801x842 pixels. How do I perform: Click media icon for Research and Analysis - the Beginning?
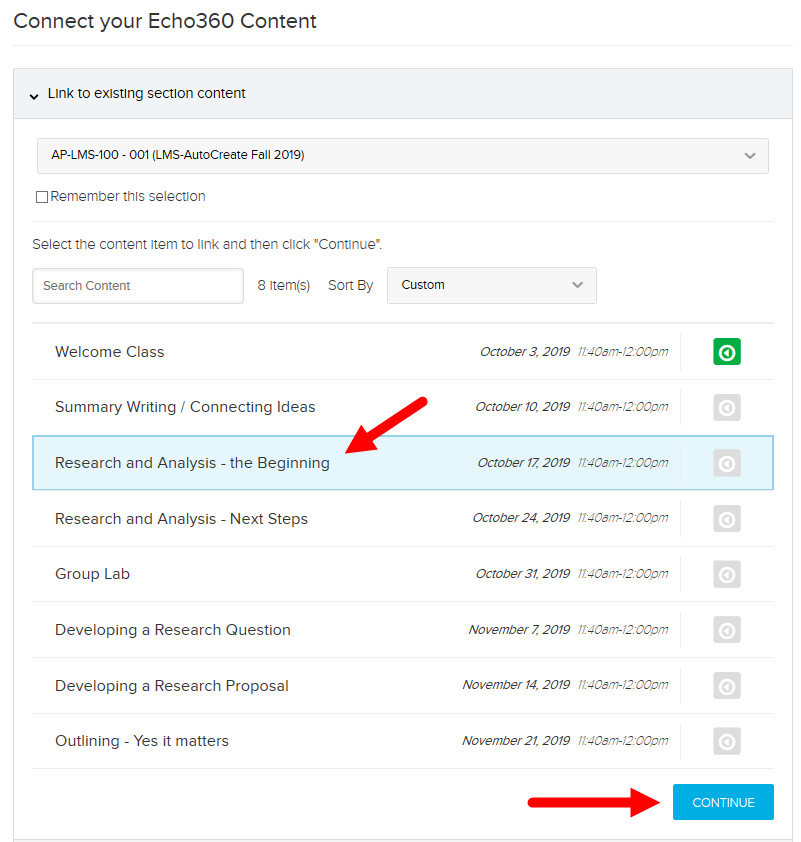point(726,463)
